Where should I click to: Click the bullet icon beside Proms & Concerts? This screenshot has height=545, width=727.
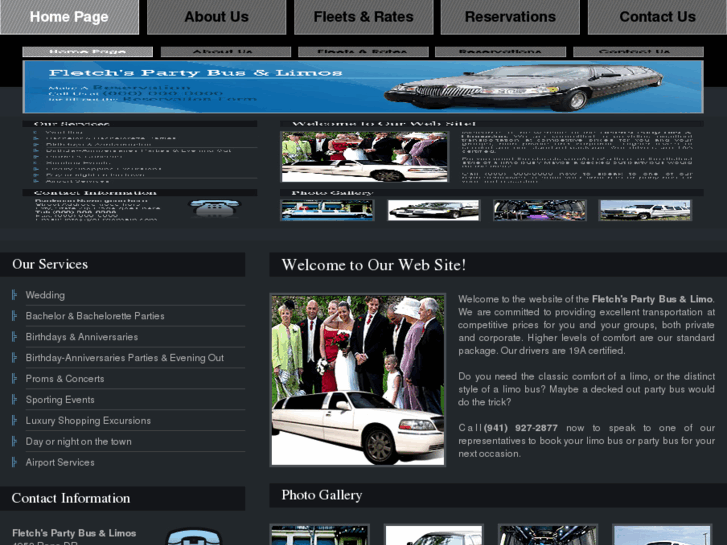tap(14, 378)
